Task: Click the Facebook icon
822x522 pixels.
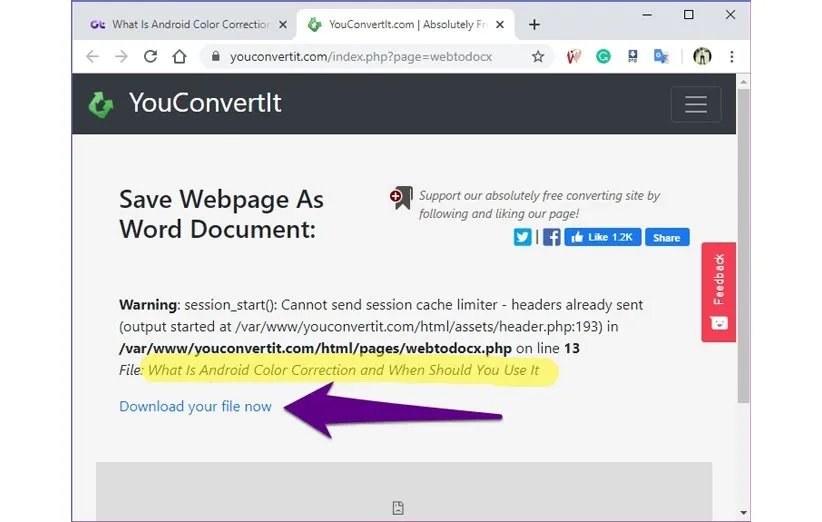Action: pos(551,237)
